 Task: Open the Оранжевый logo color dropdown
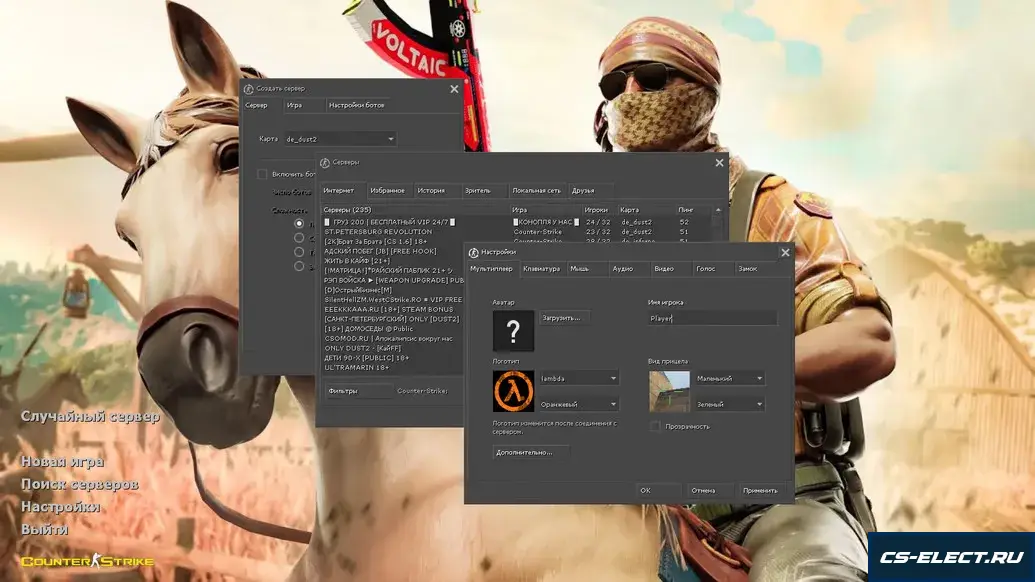(579, 404)
